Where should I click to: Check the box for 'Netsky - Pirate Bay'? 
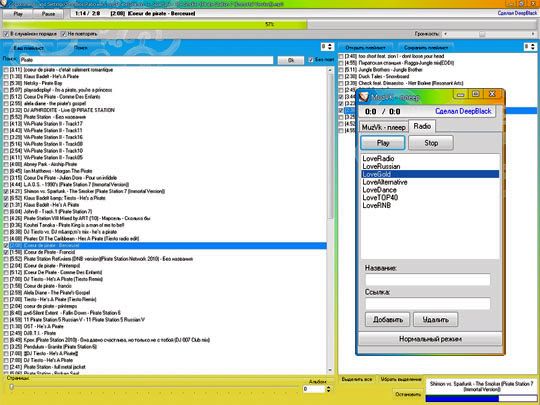(6, 83)
